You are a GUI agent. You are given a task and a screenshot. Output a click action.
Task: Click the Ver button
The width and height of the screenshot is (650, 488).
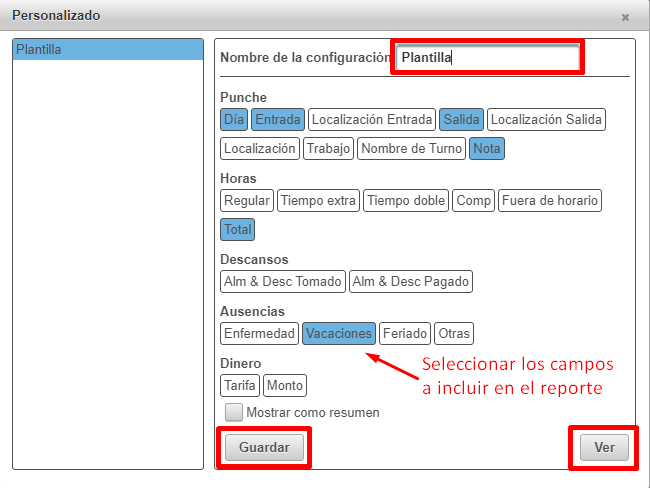point(604,448)
